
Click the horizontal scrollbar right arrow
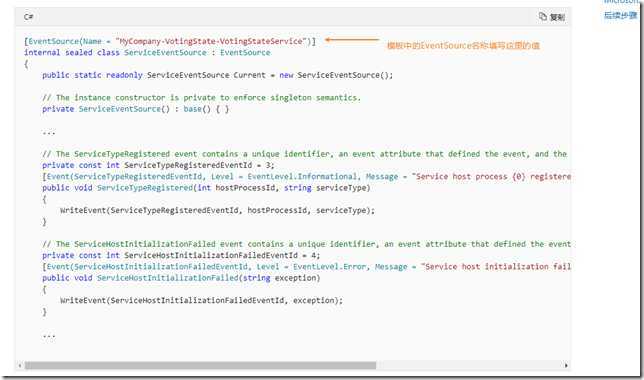(x=566, y=365)
